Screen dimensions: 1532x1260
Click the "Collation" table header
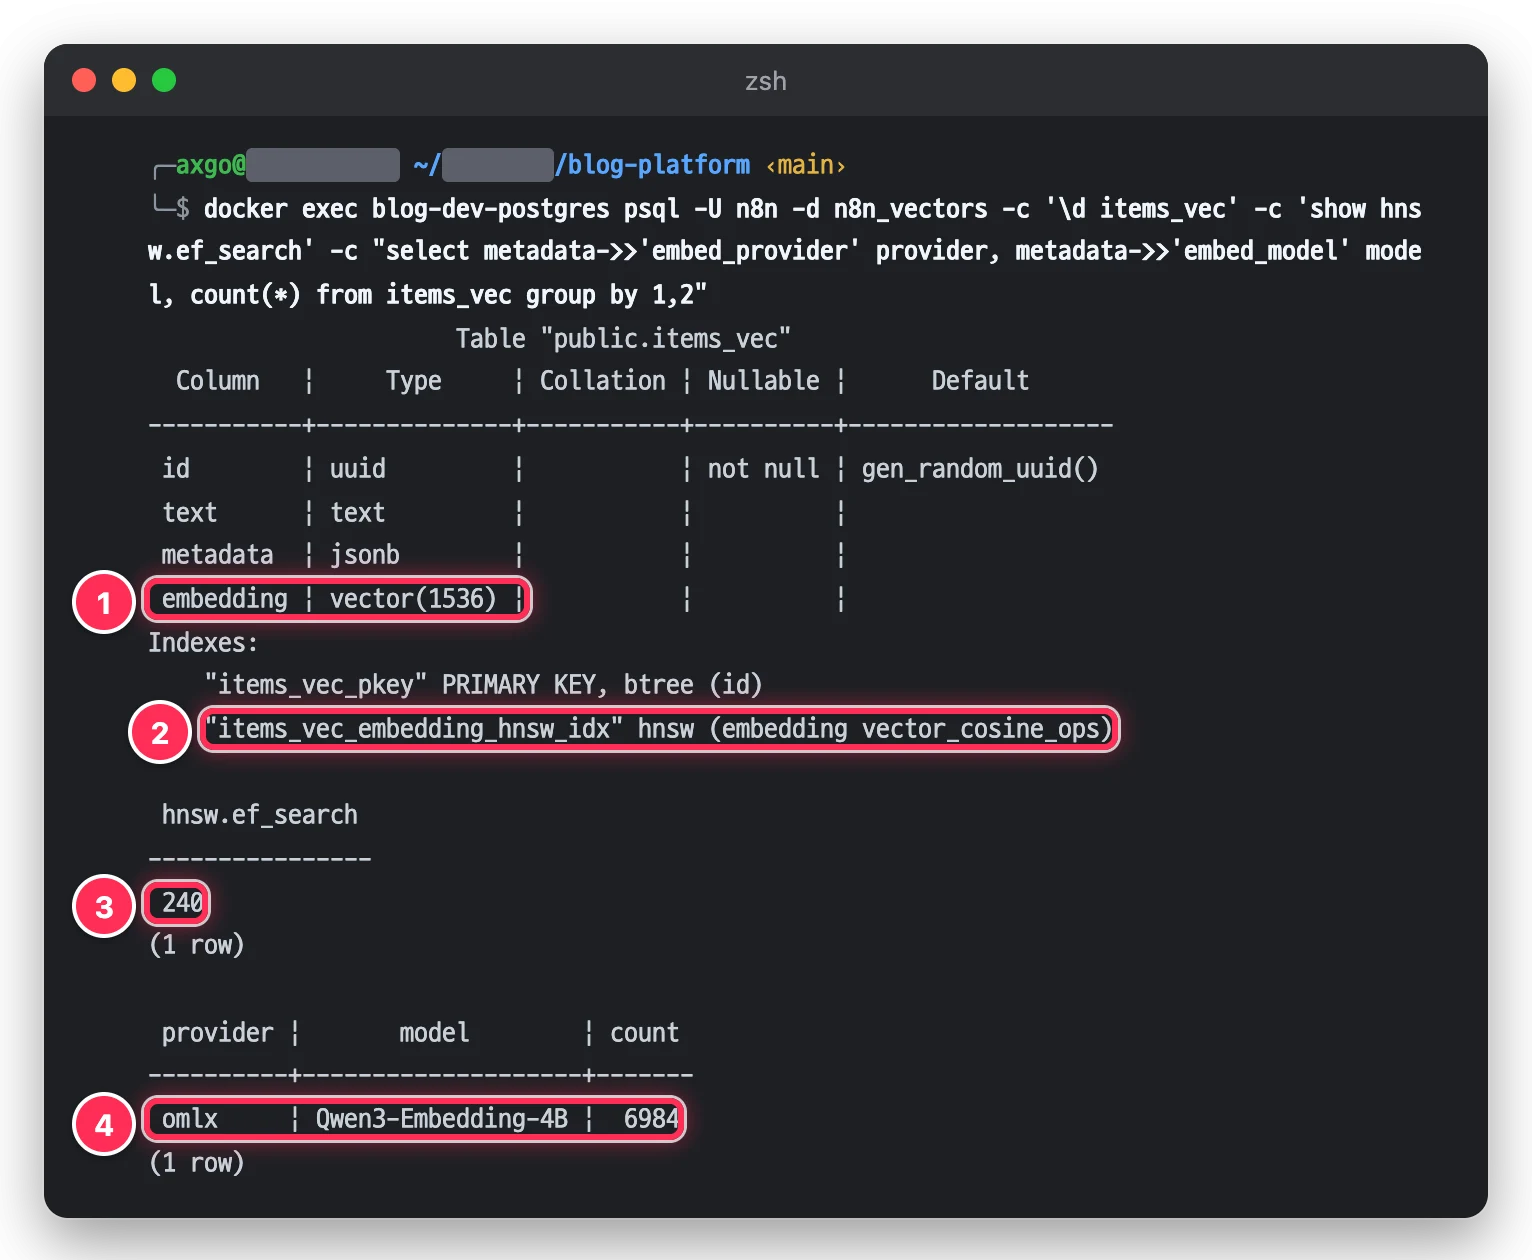click(603, 381)
